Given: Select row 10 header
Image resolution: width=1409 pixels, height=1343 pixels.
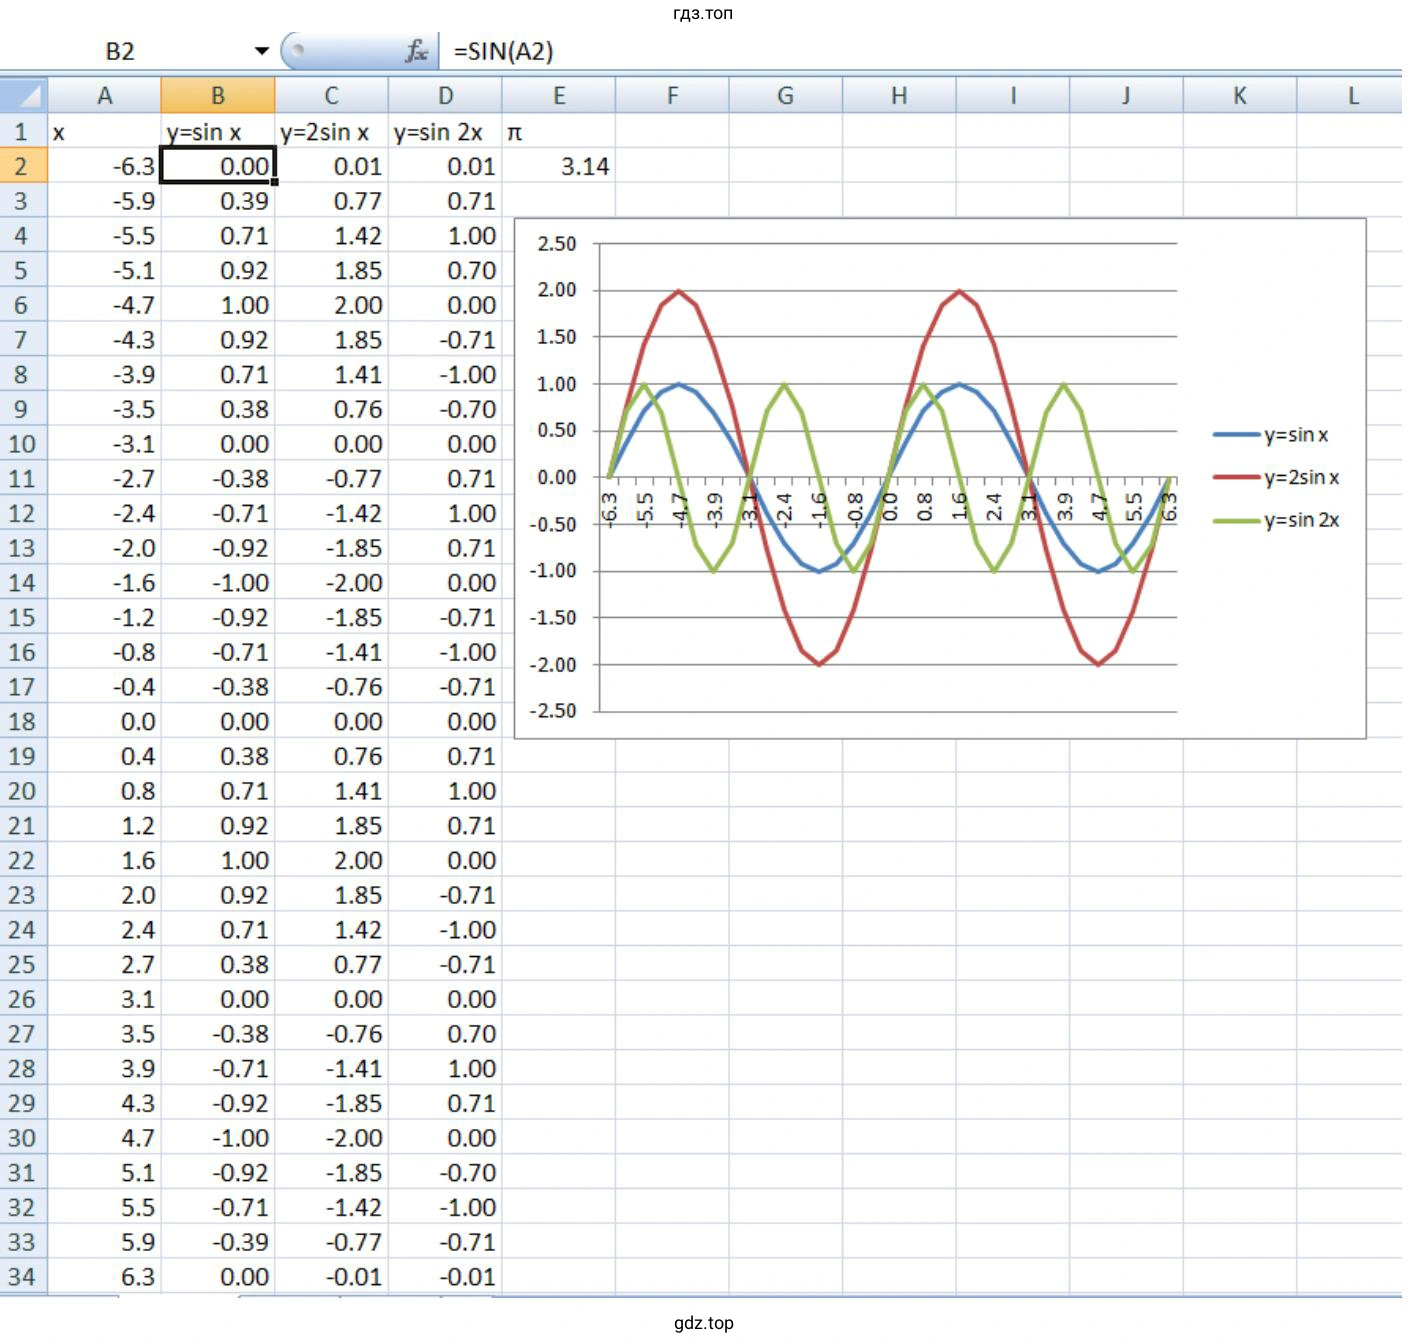Looking at the screenshot, I should click(23, 444).
